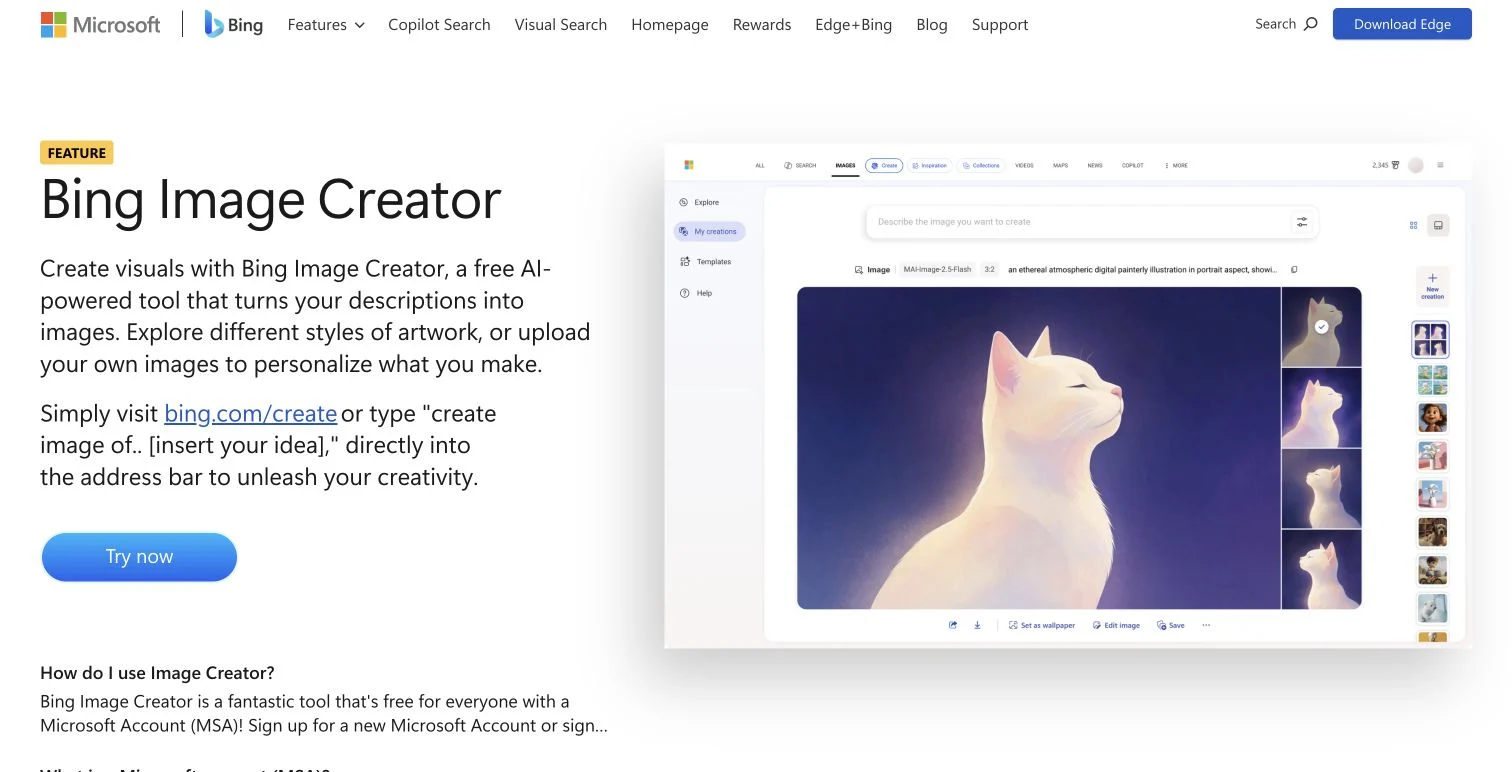The image size is (1512, 772).
Task: Expand the 'How do I use Image Creator?' question
Action: point(157,672)
